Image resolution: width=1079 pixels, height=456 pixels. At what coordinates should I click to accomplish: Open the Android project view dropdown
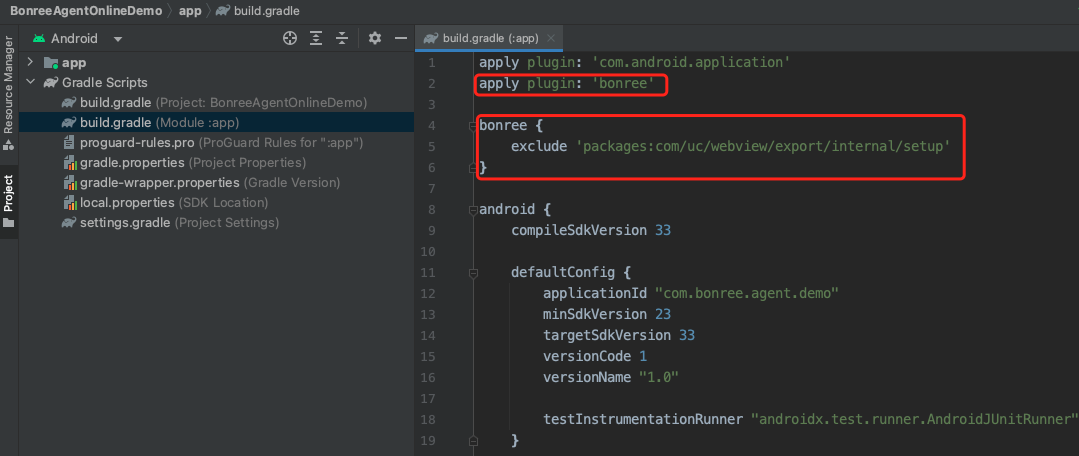[x=78, y=39]
